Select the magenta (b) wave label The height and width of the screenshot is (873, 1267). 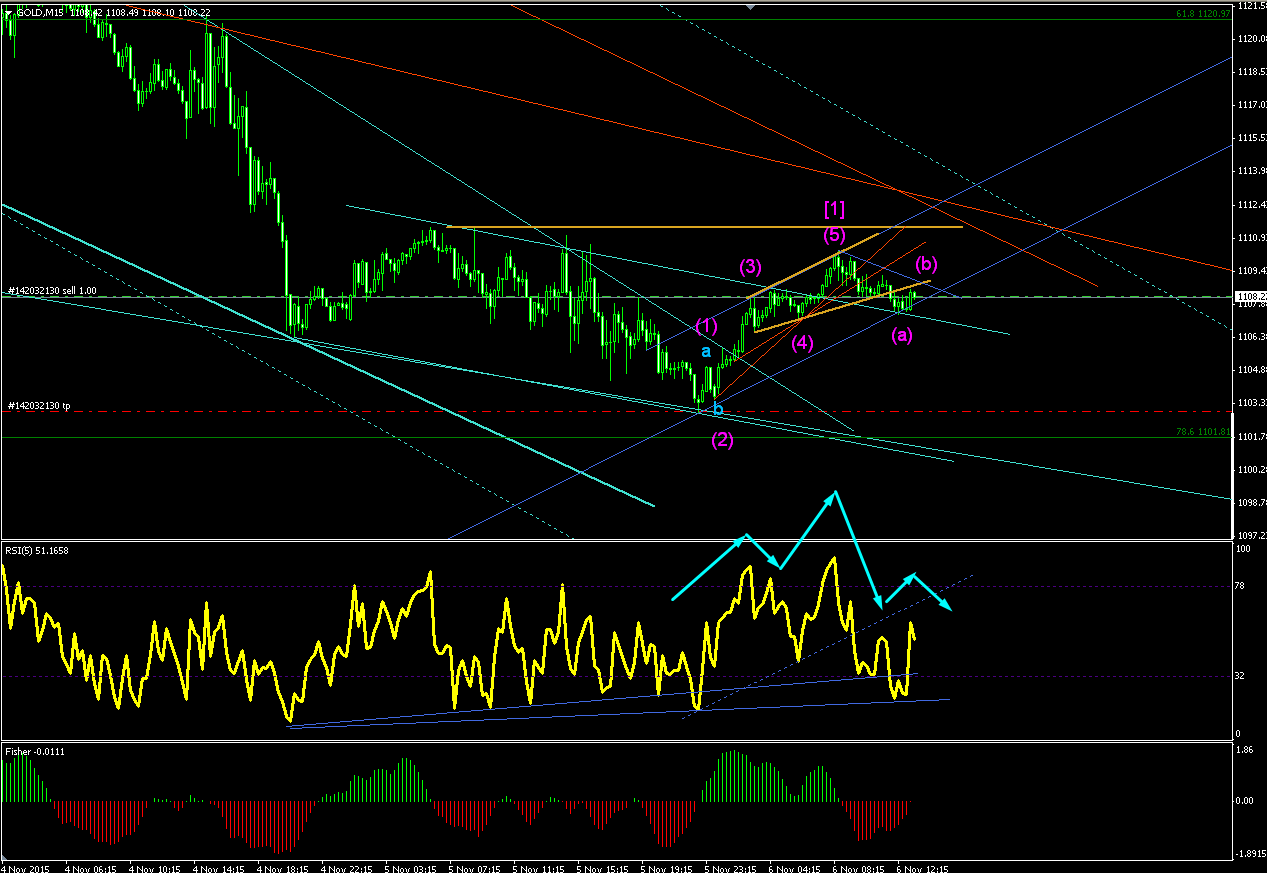[x=926, y=264]
